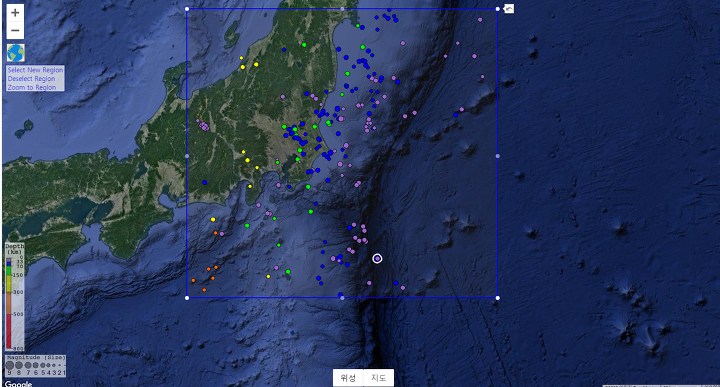Undo last region edit with arrow icon
720x387 pixels.
[509, 9]
